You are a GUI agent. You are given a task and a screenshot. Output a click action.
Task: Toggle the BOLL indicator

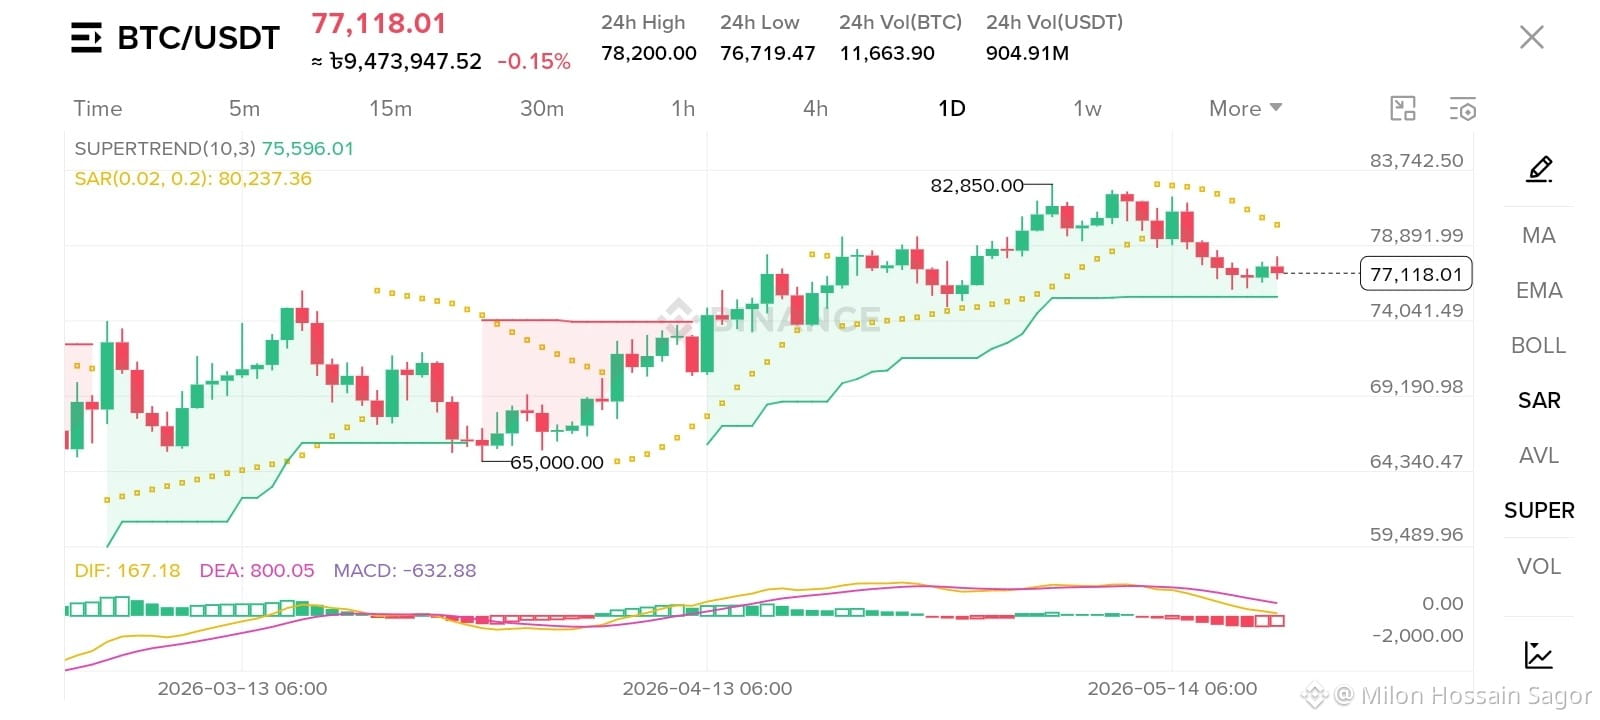[1539, 345]
